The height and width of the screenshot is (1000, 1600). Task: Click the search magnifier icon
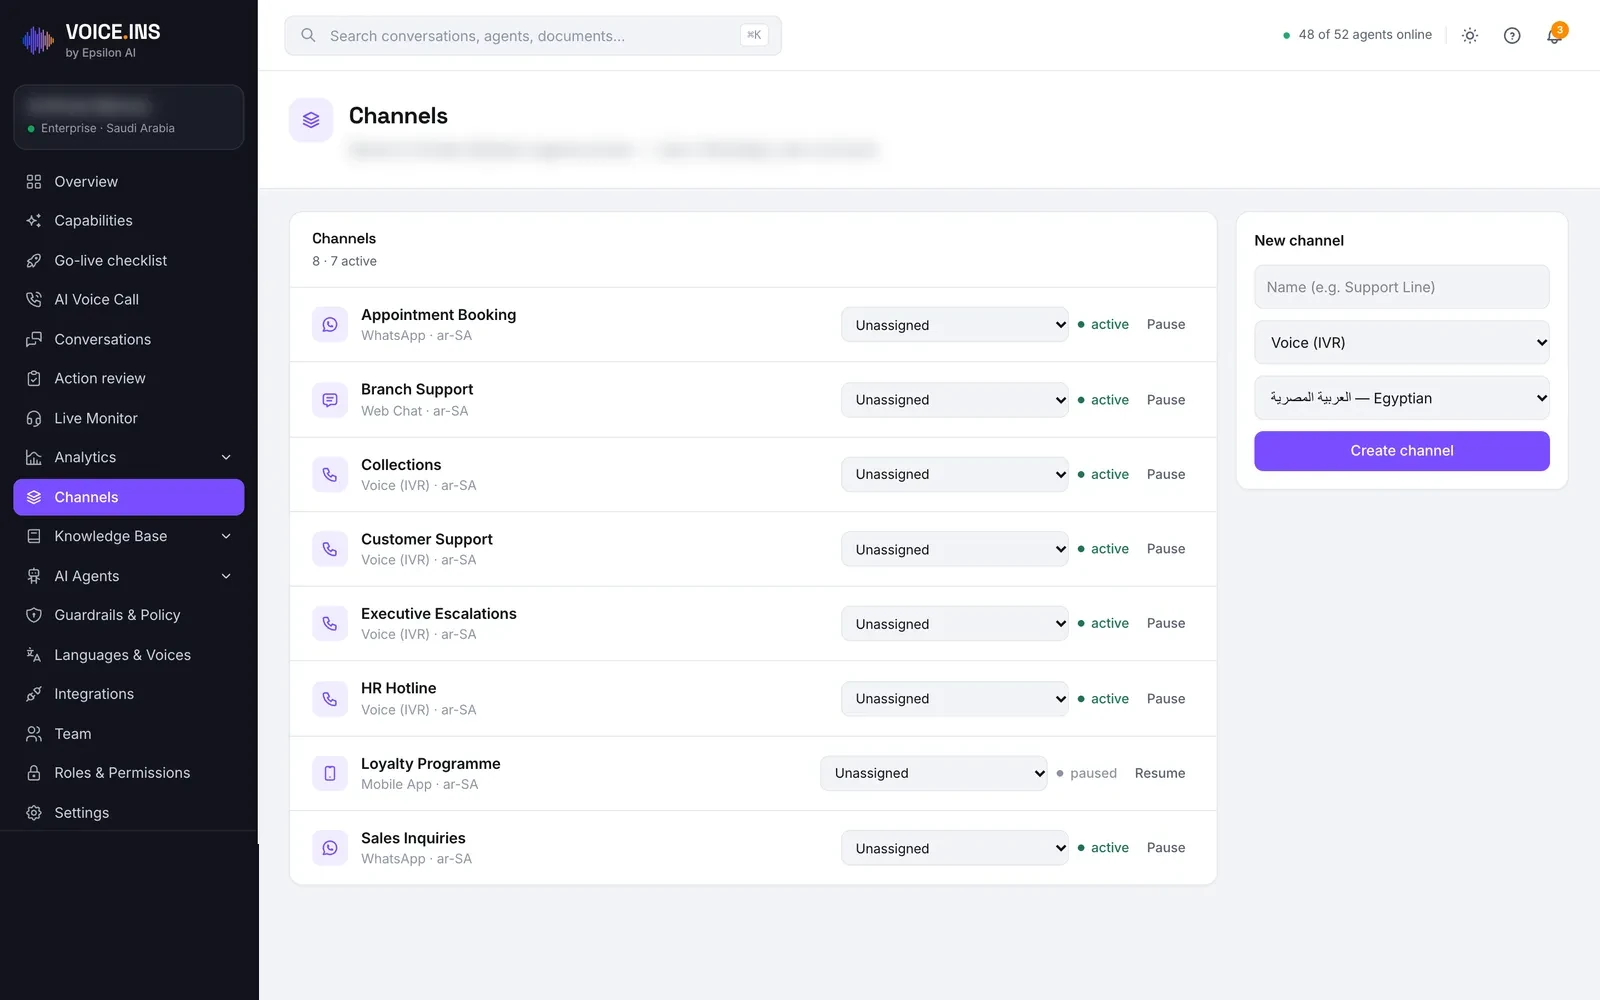309,35
